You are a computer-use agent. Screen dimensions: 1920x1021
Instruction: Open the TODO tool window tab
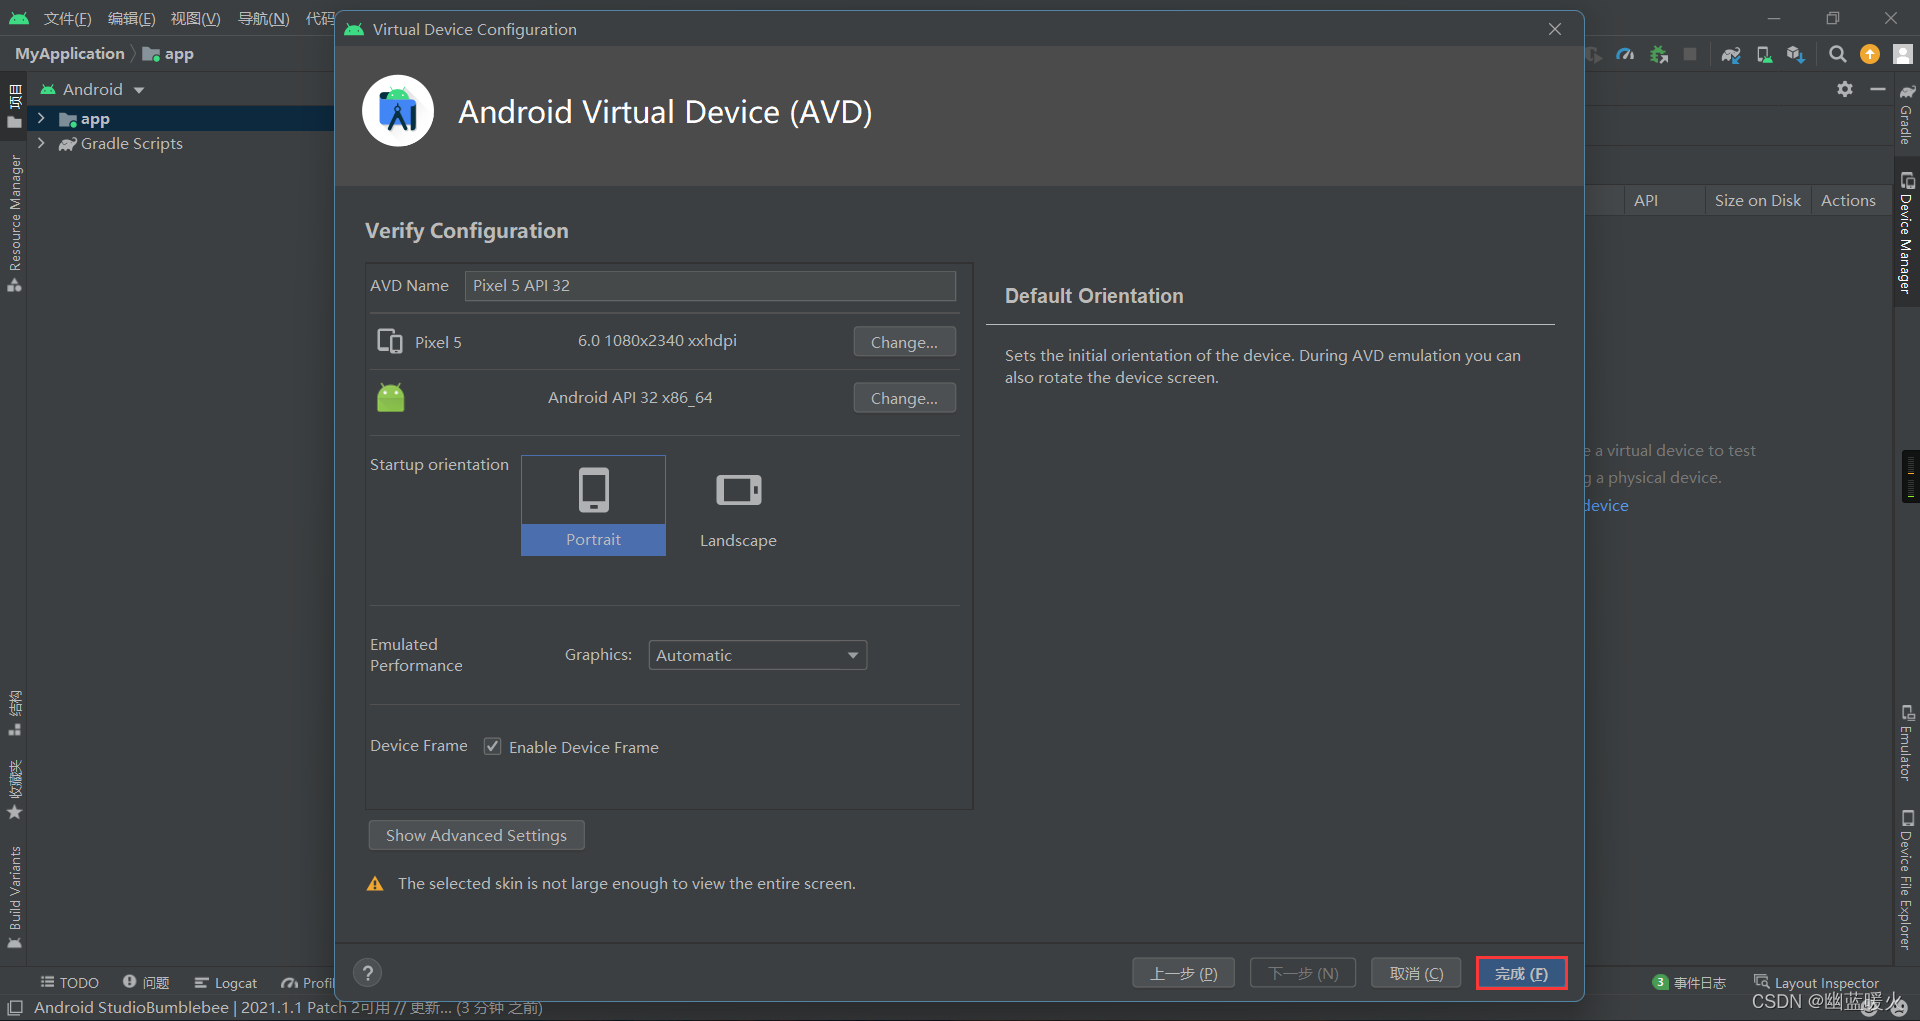[69, 982]
